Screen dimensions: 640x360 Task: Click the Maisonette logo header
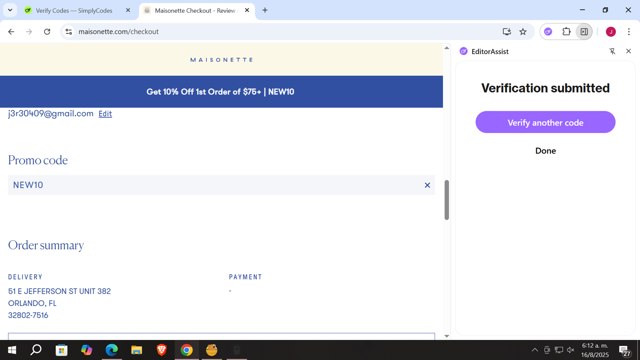tap(222, 60)
